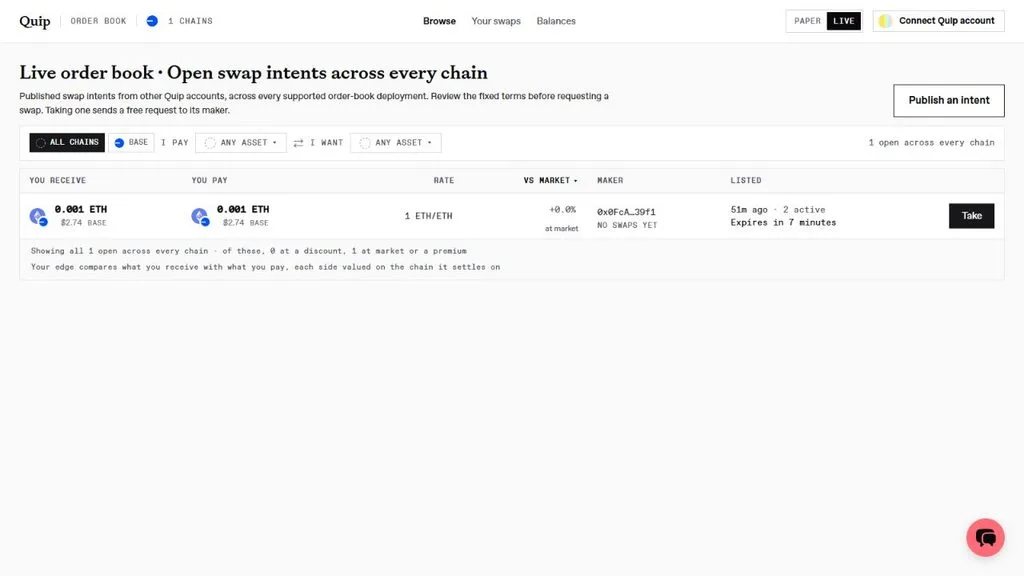Click the MAKER column header
This screenshot has width=1024, height=576.
610,180
